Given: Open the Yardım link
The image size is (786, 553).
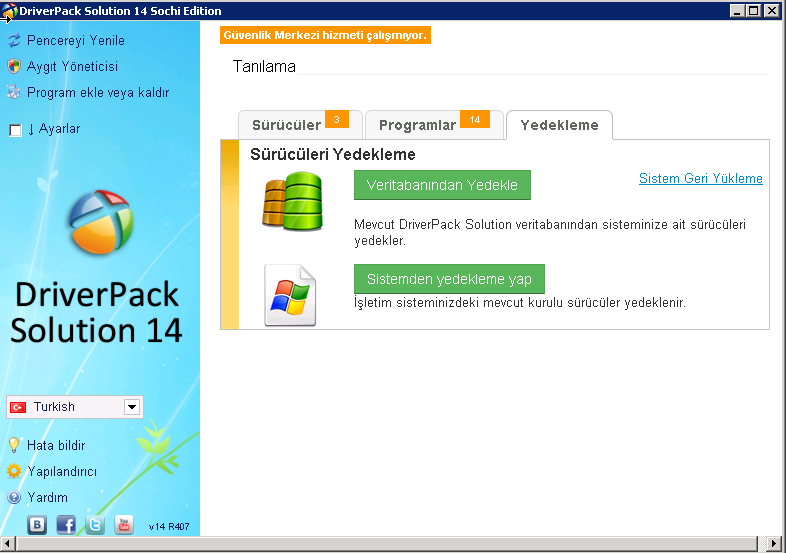Looking at the screenshot, I should click(48, 497).
